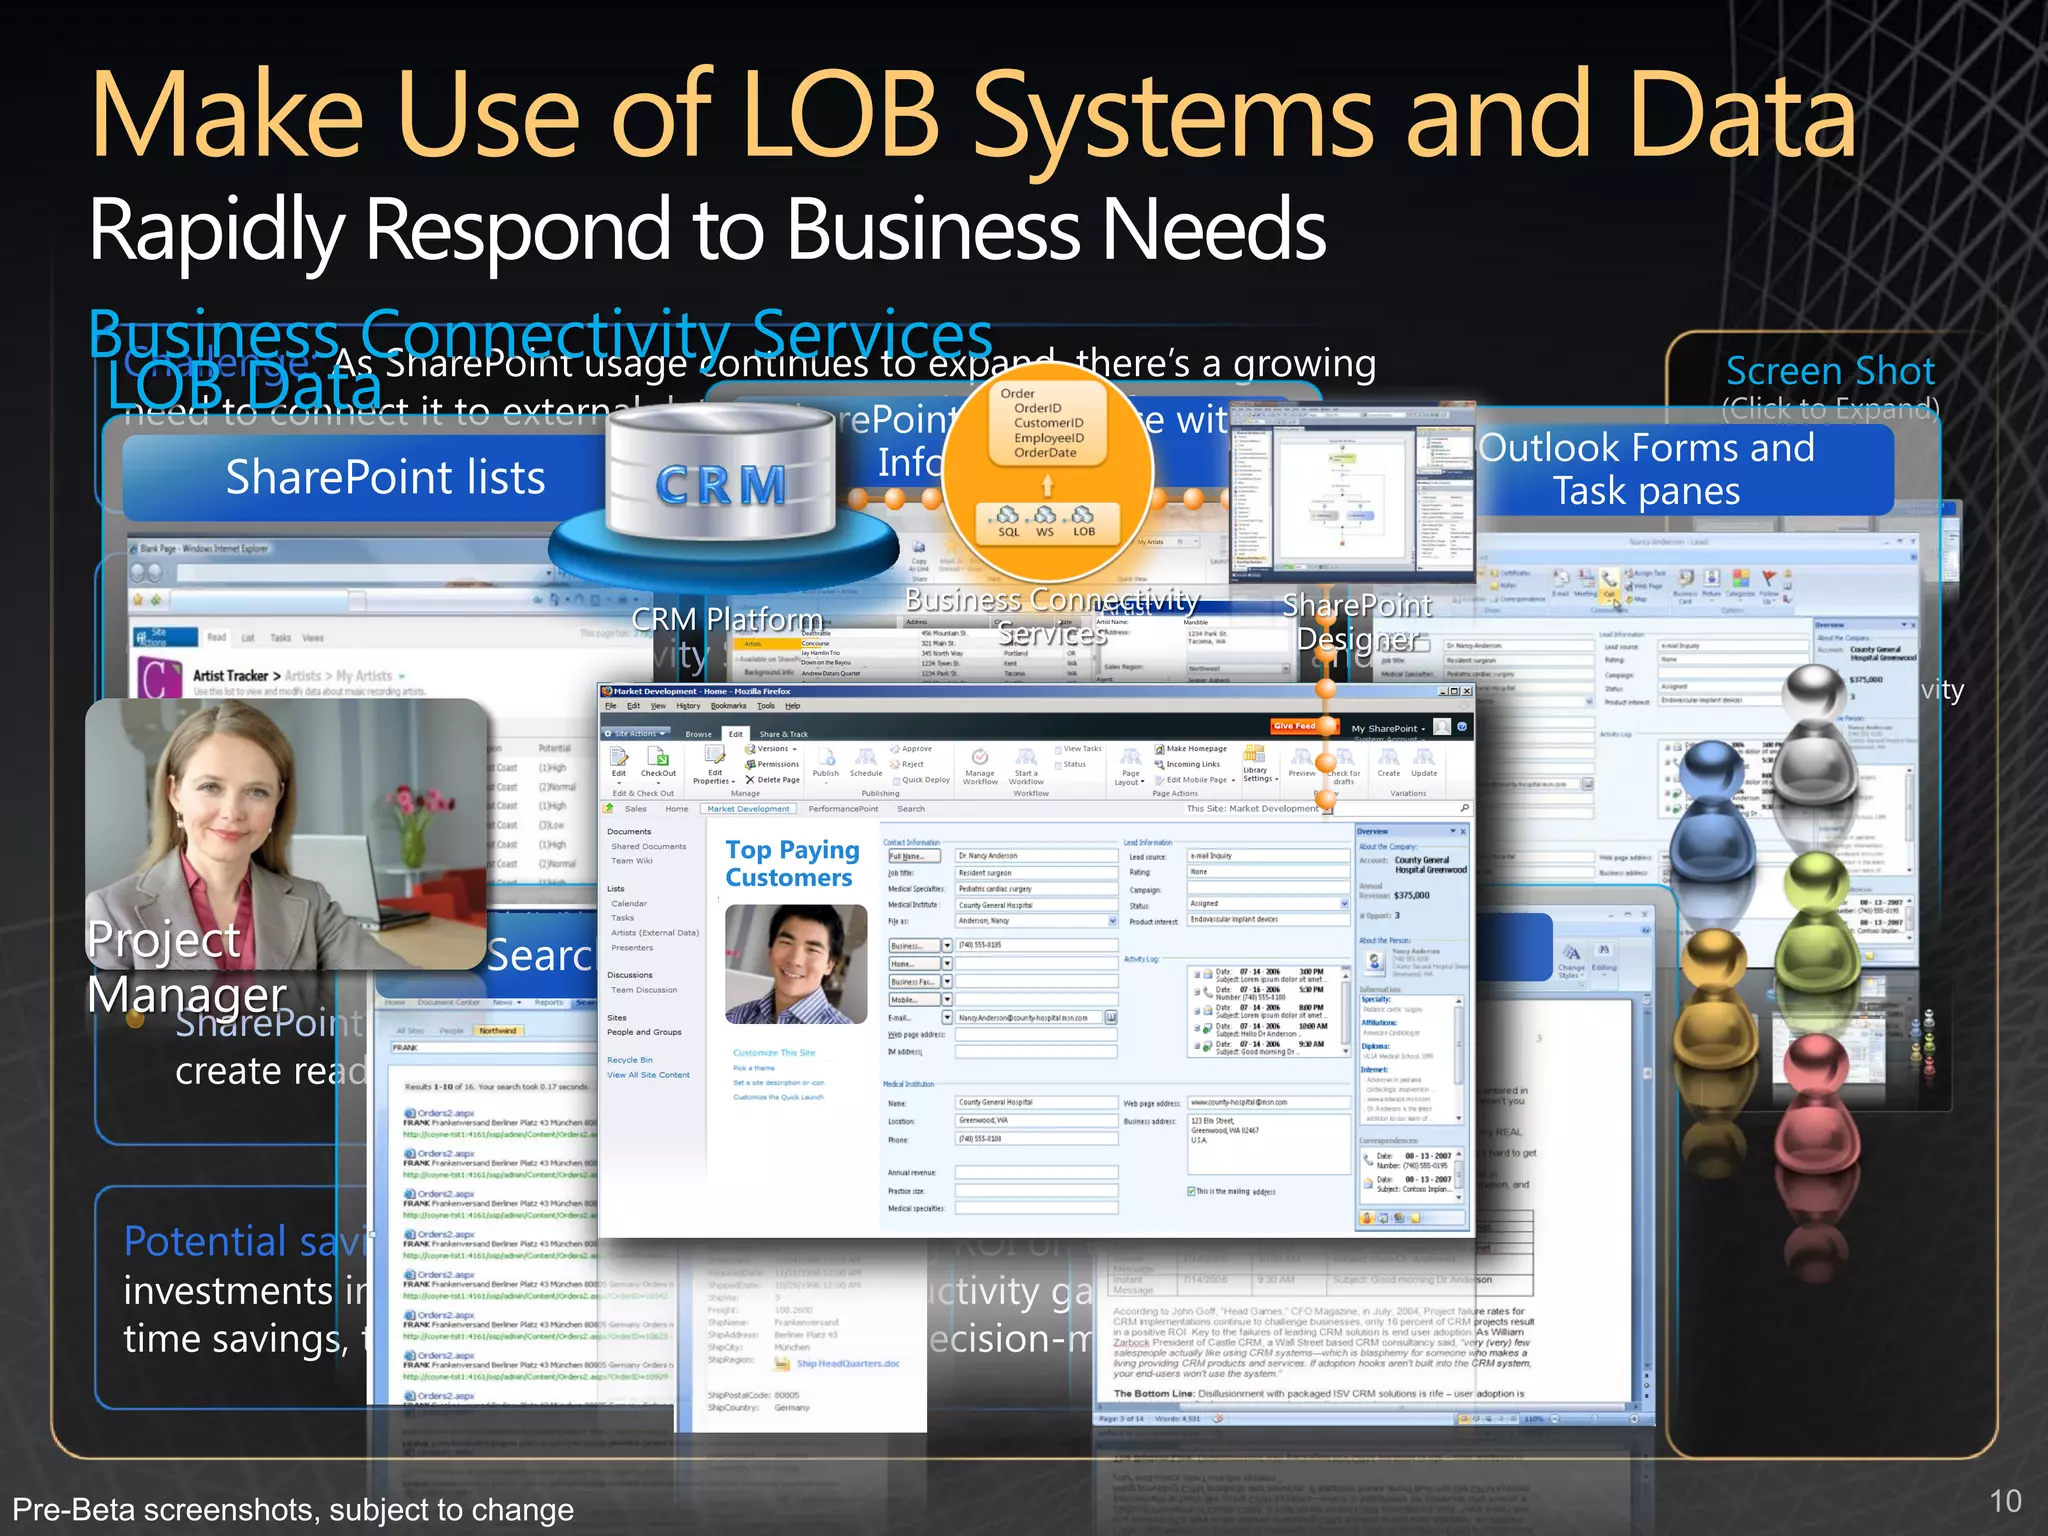Viewport: 2048px width, 1536px height.
Task: Click the SharePoint help question icon
Action: 1462,727
